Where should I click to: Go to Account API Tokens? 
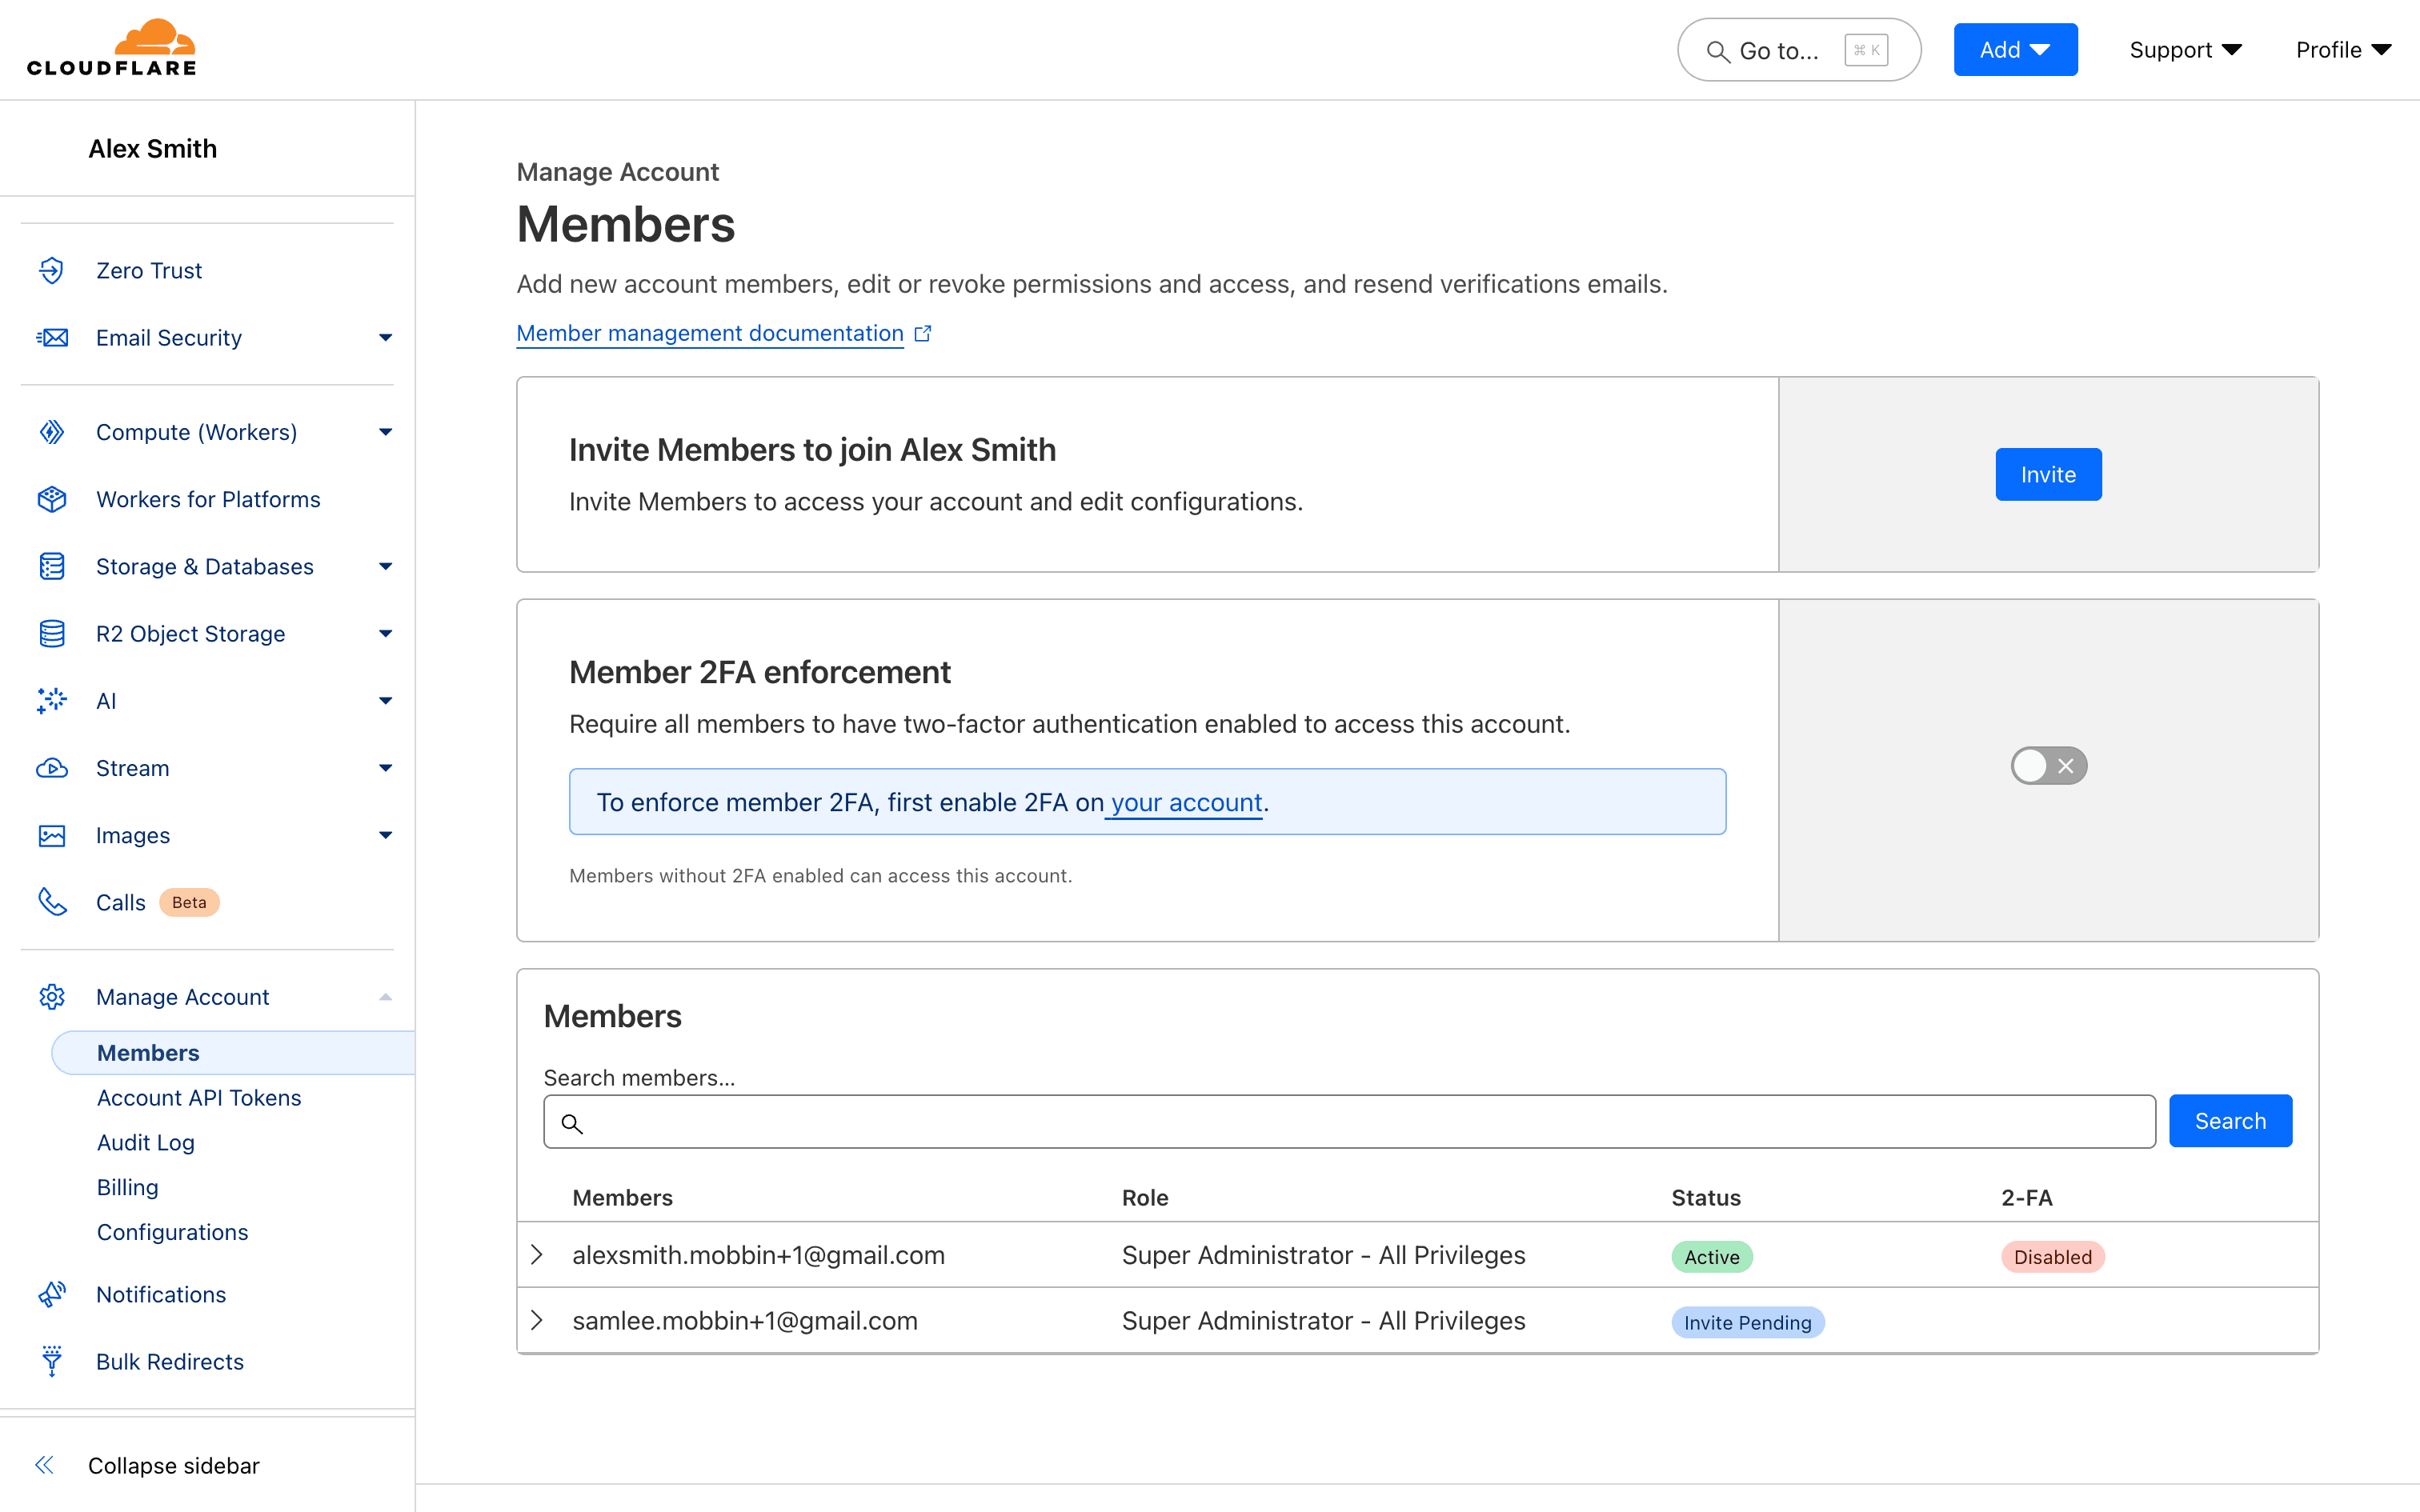coord(199,1097)
